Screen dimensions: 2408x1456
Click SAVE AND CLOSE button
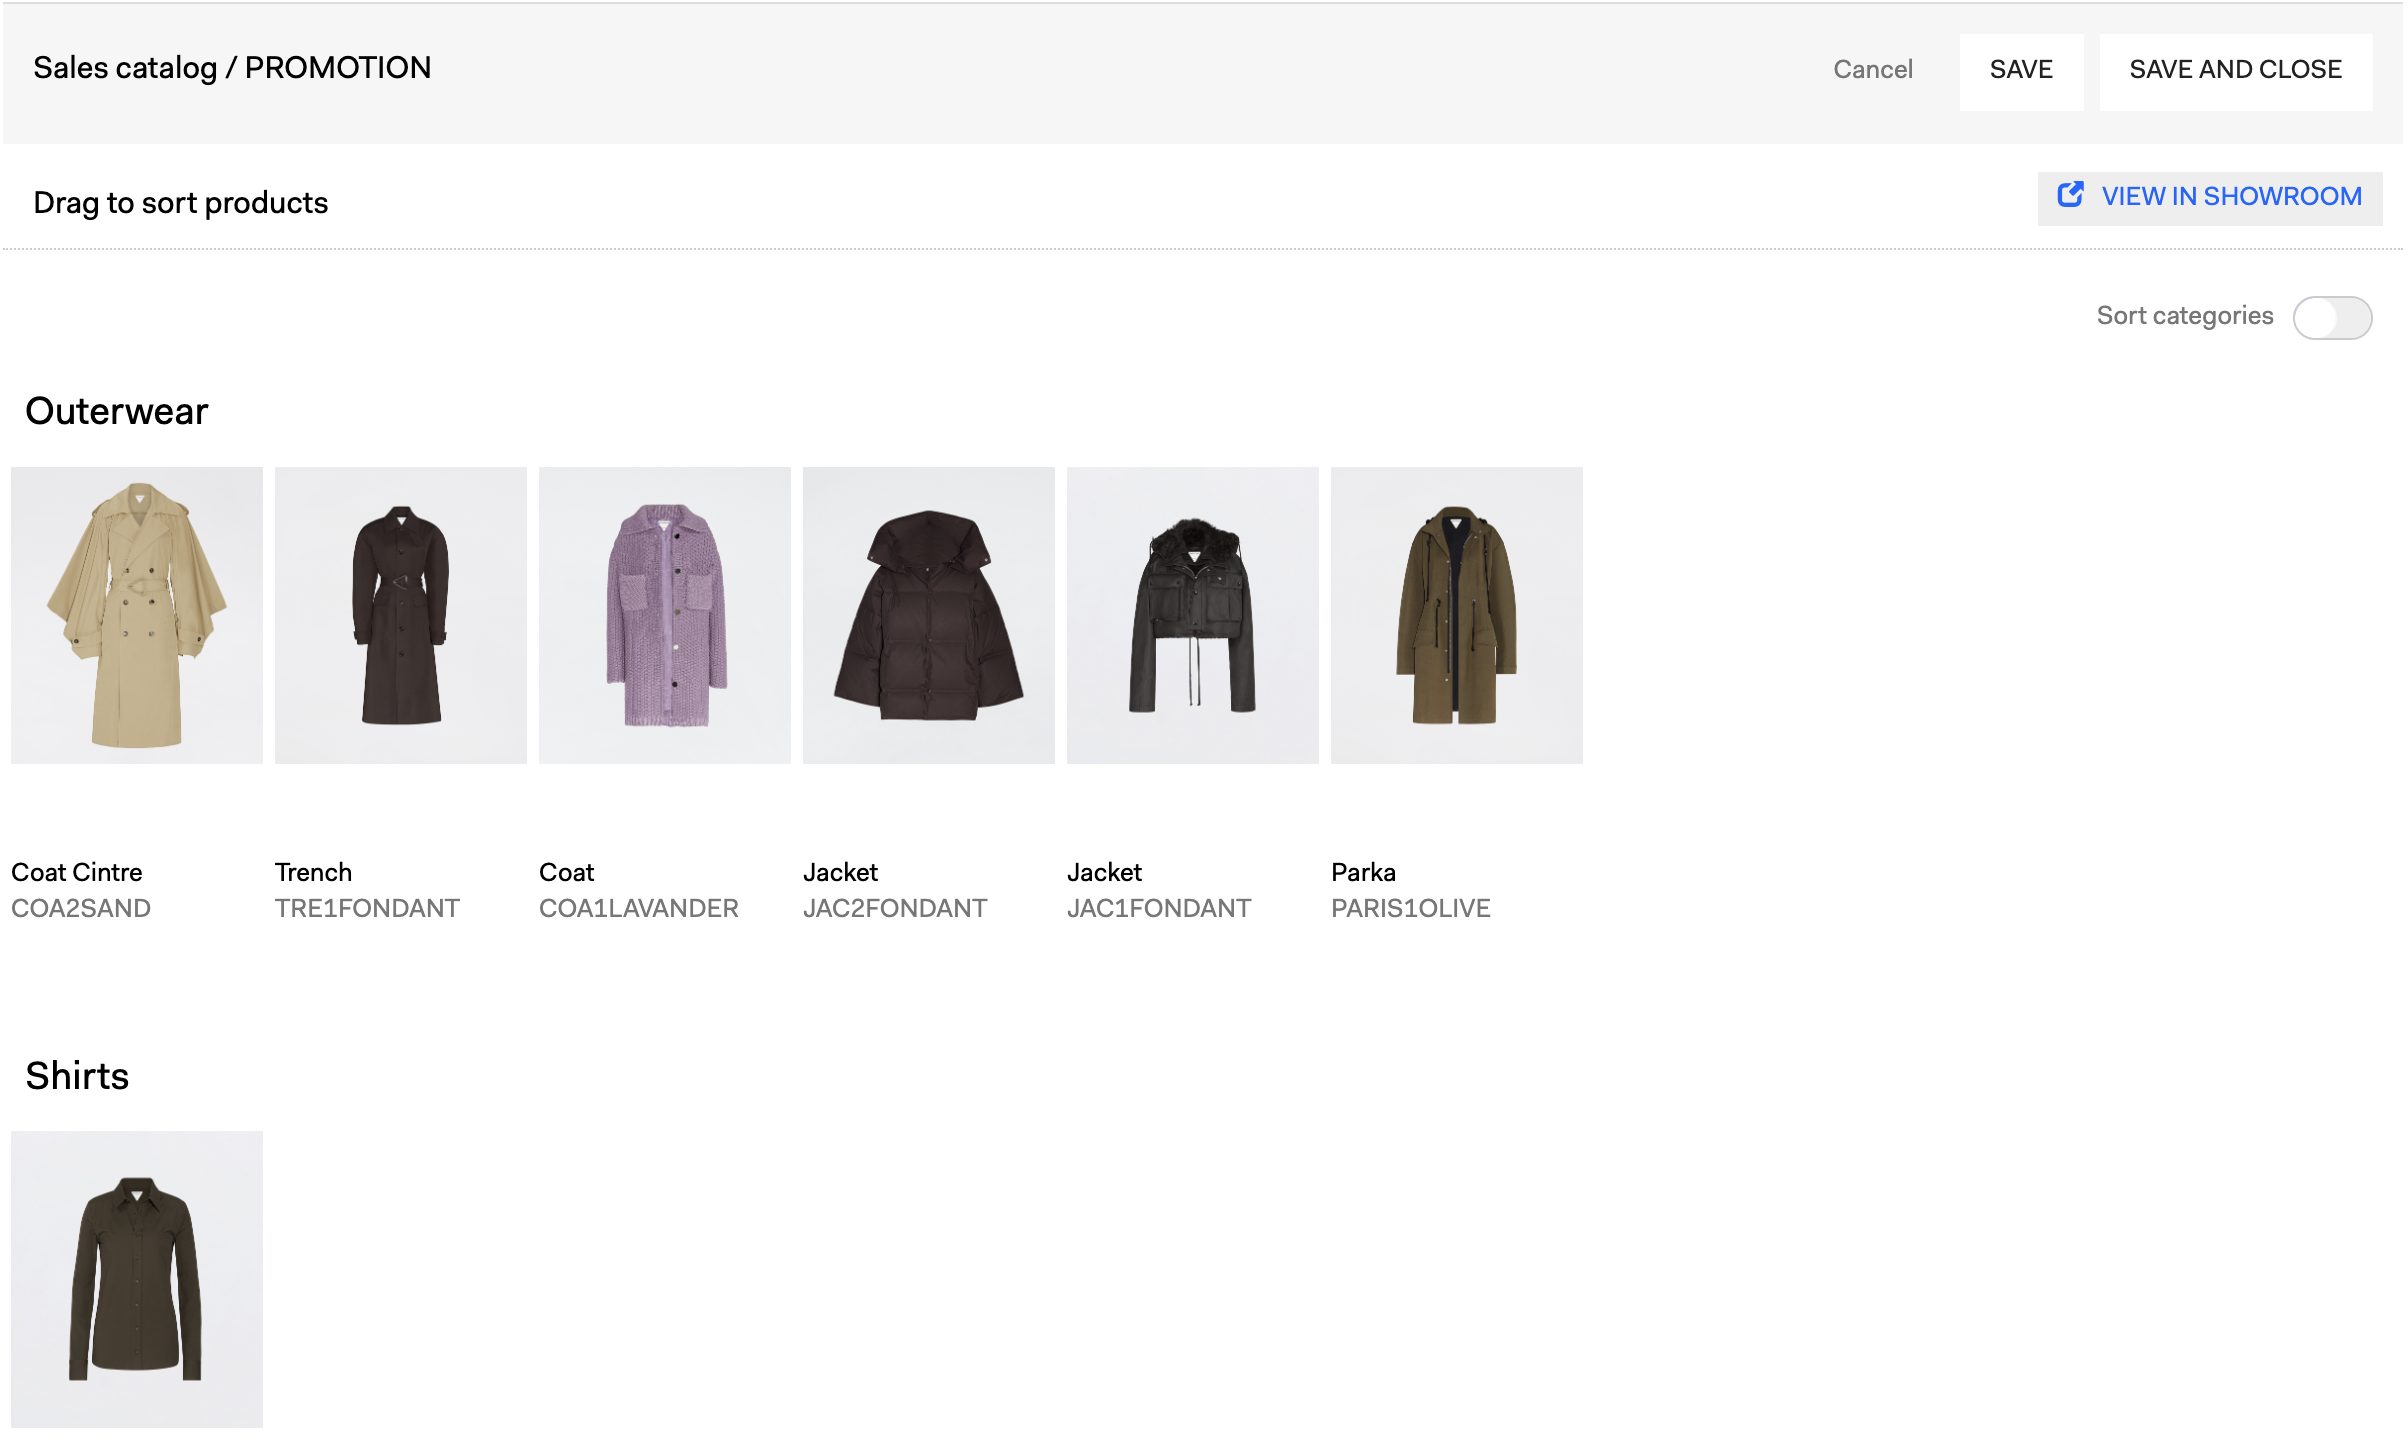point(2235,71)
